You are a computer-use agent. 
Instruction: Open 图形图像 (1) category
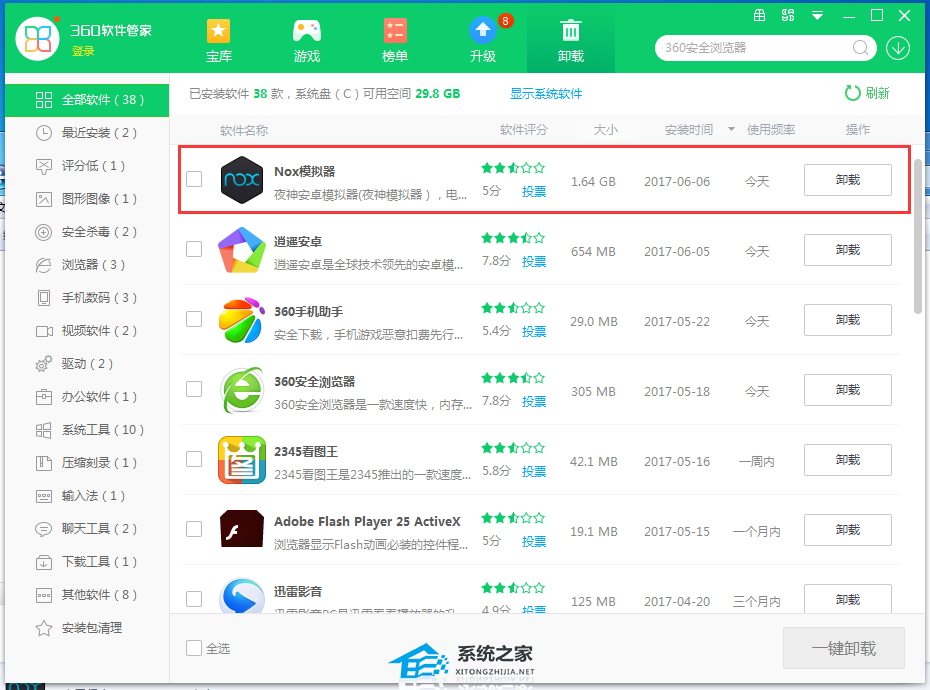(x=87, y=199)
